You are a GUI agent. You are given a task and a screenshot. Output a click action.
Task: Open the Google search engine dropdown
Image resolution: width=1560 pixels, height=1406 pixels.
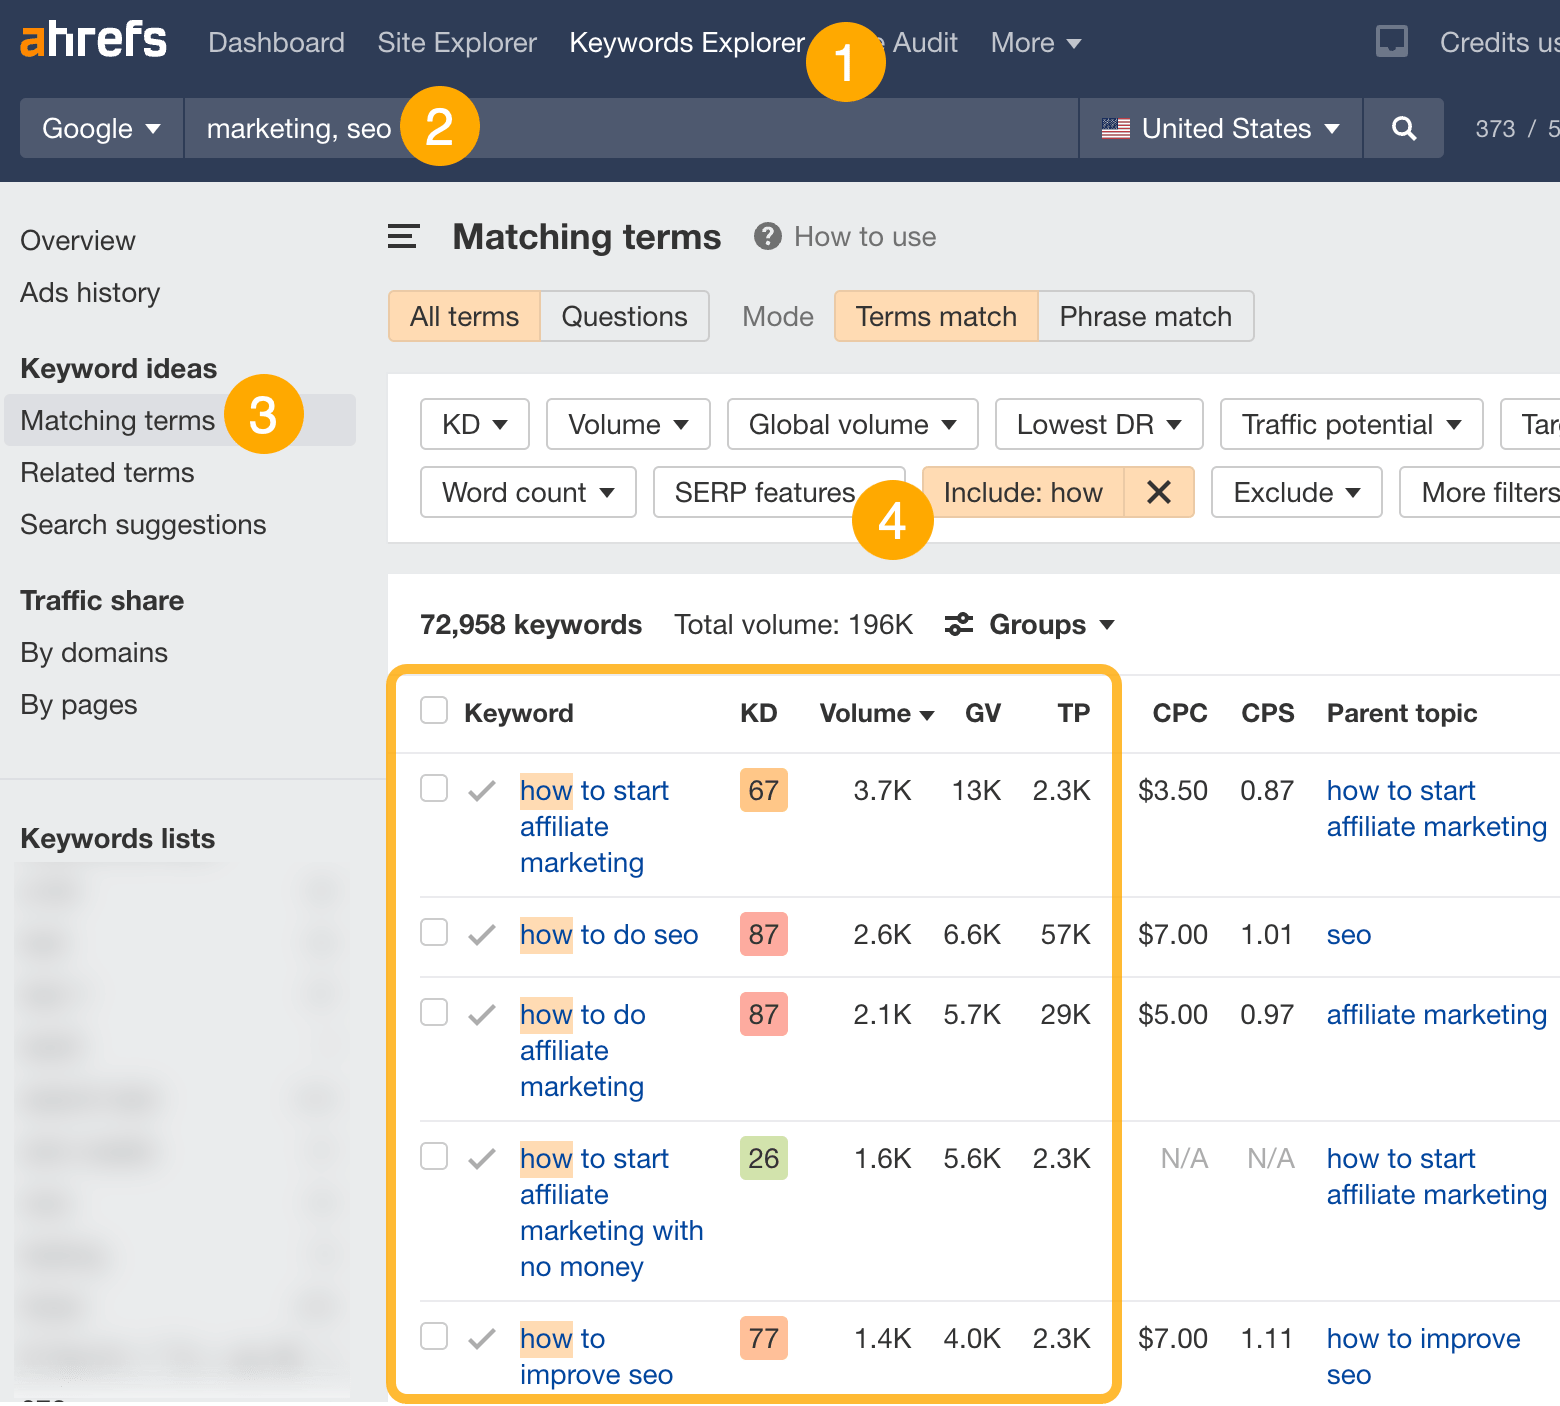100,128
